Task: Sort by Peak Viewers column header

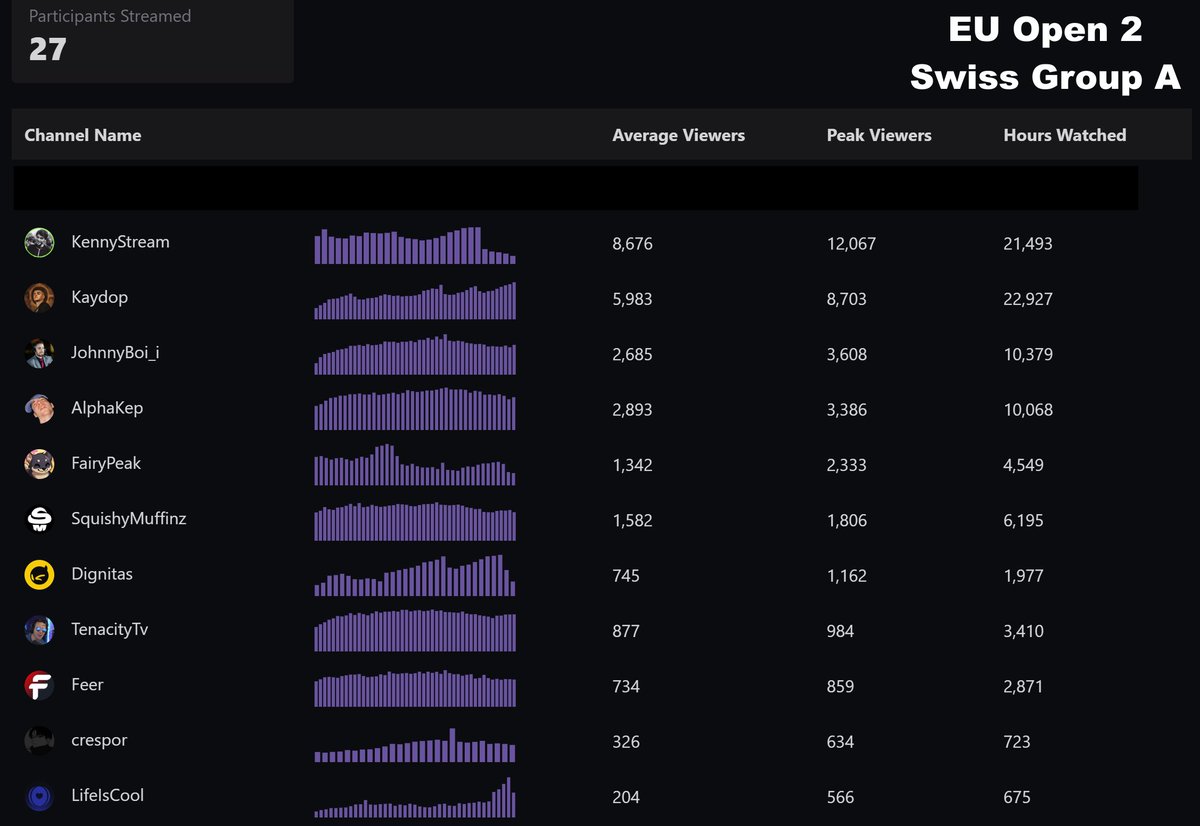Action: [879, 135]
